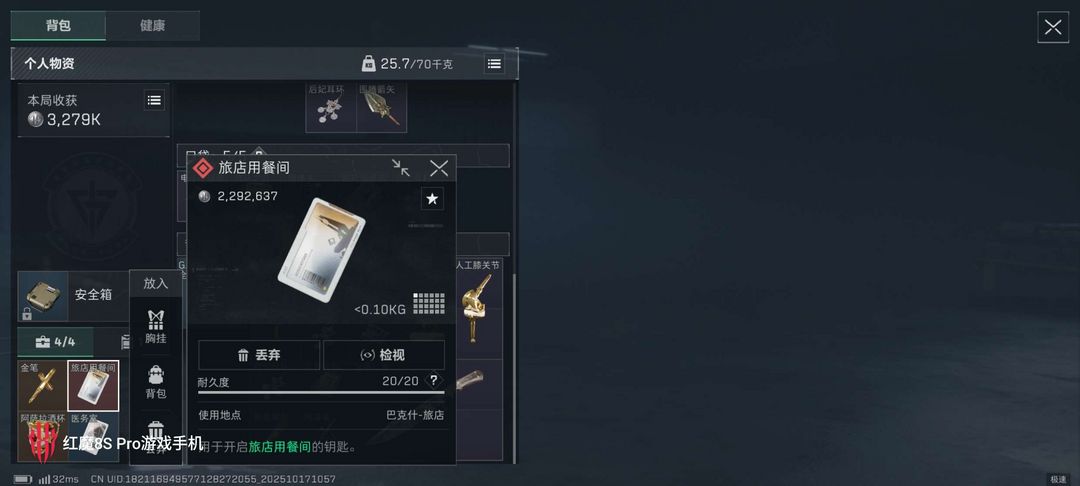Click the 耐久度 durability bar

pyautogui.click(x=321, y=392)
